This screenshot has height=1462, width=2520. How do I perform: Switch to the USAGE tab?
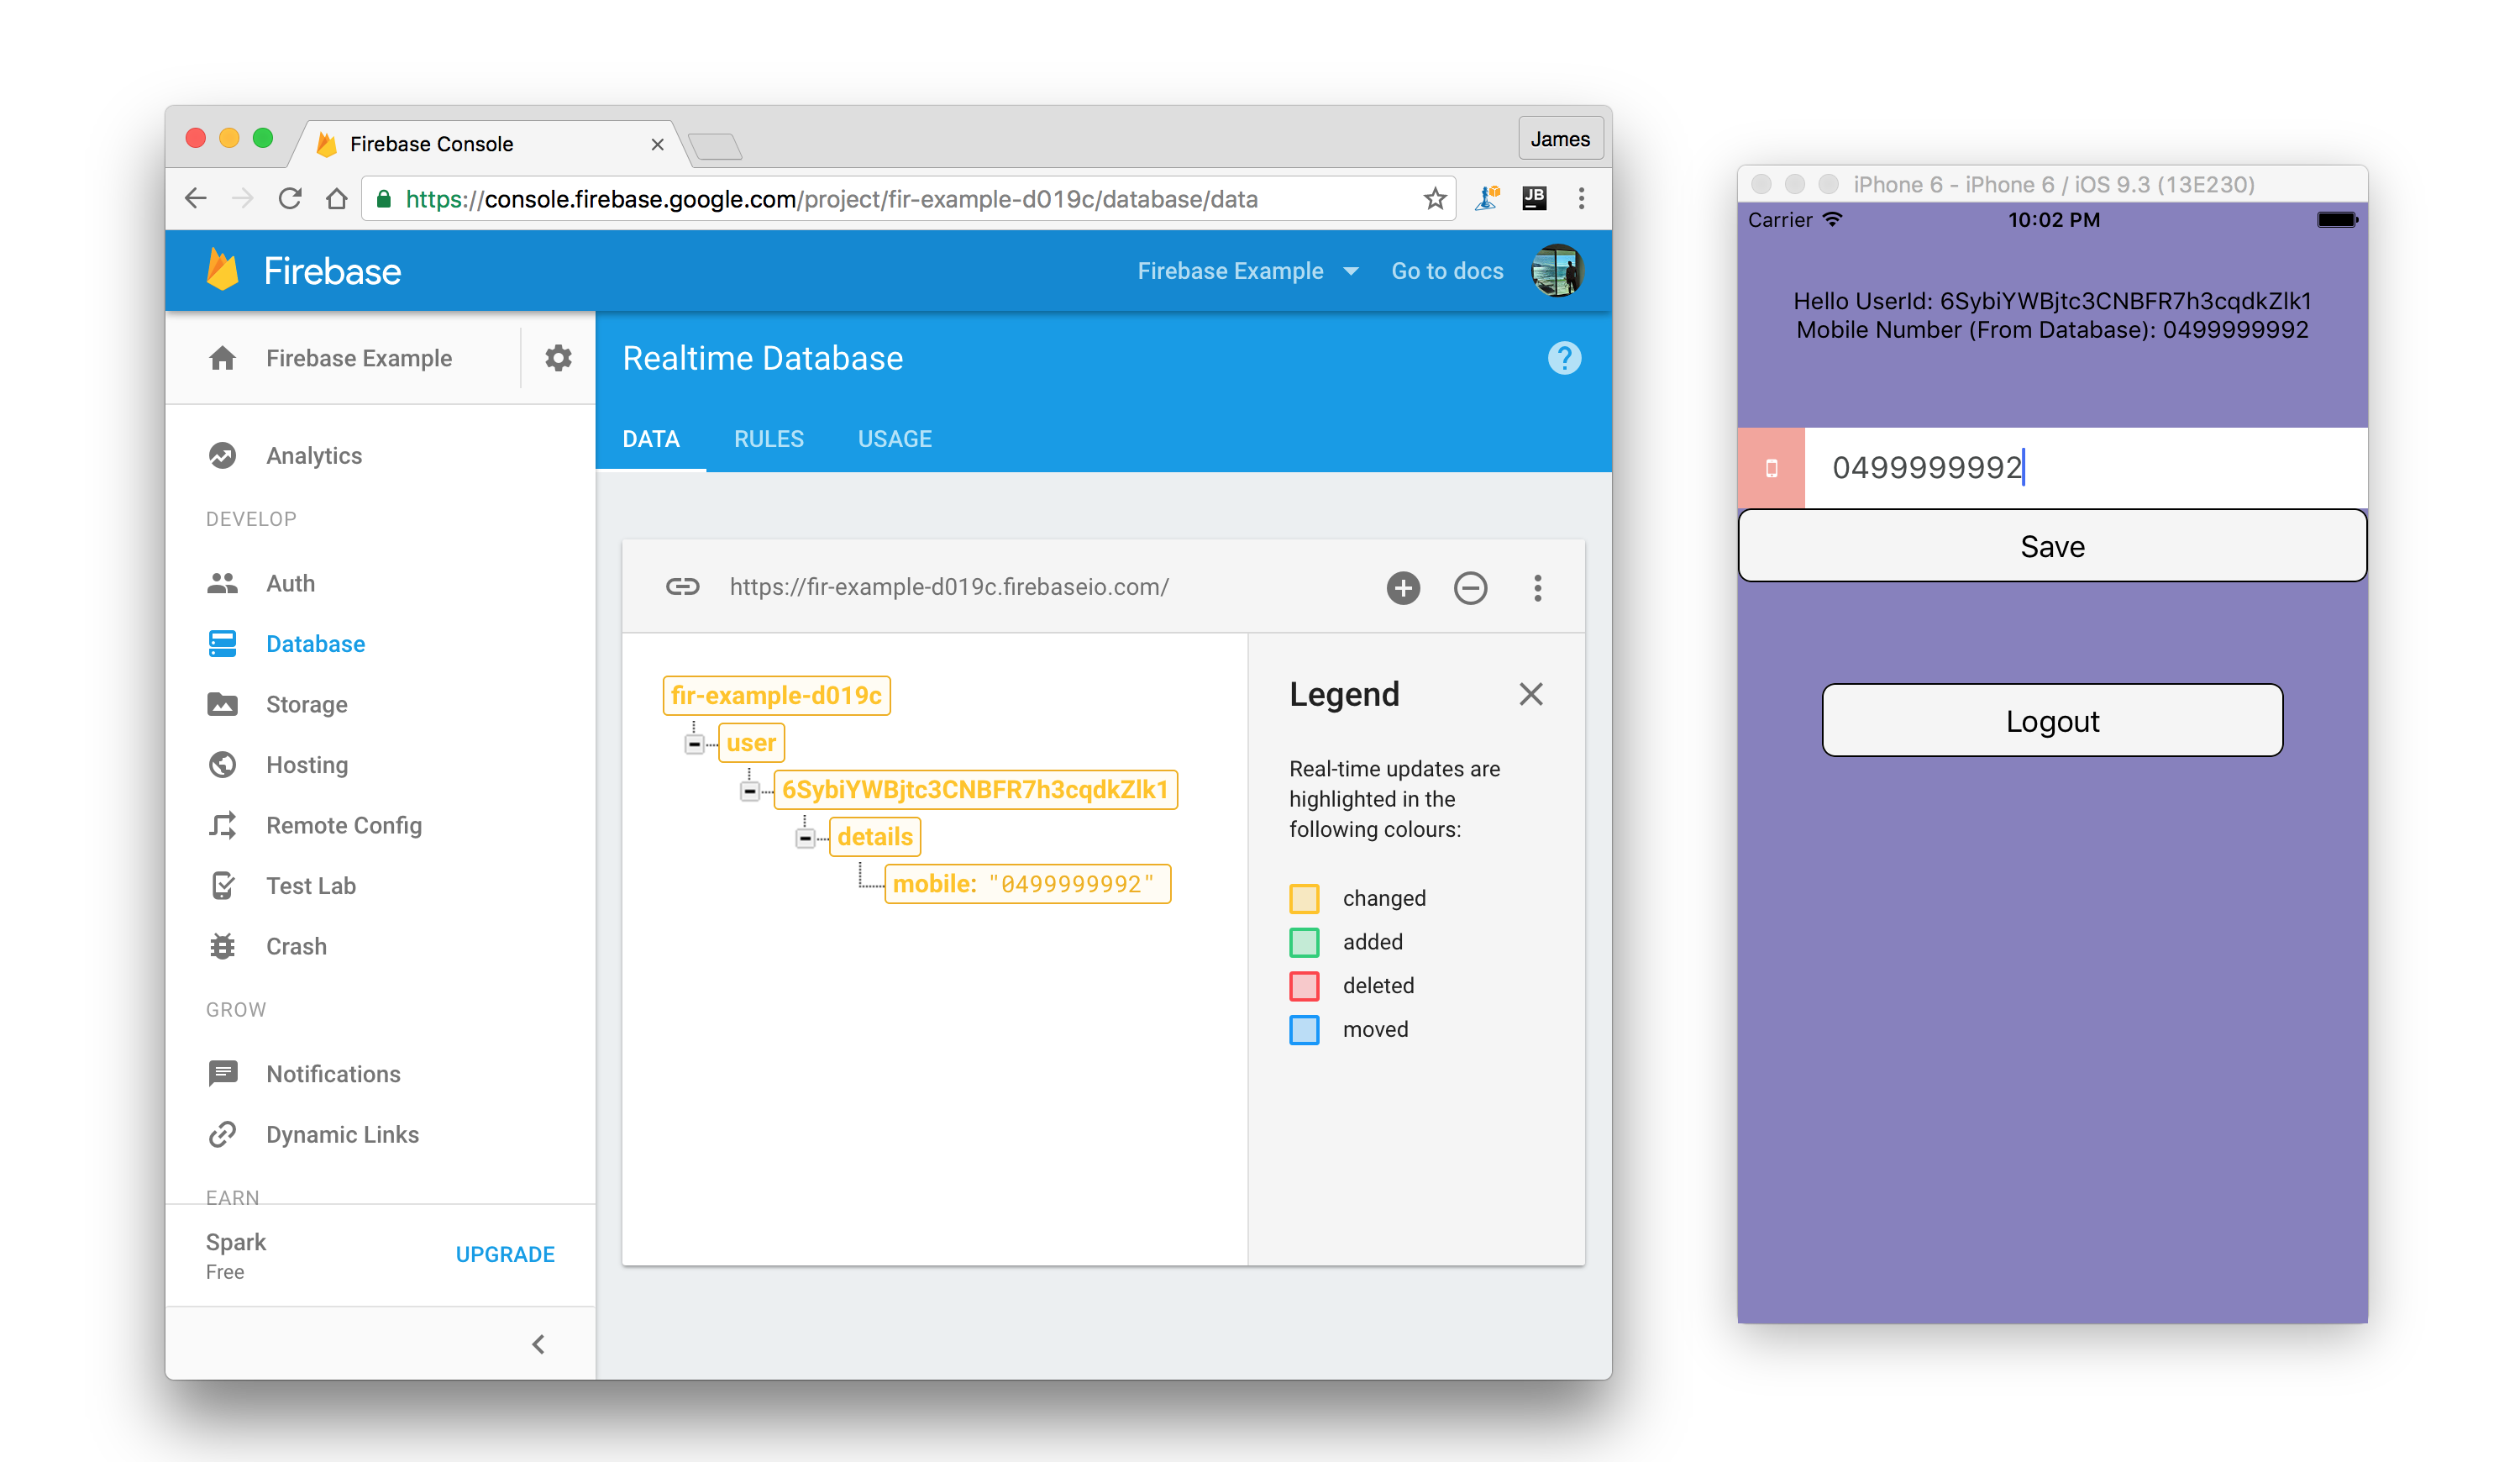point(894,439)
